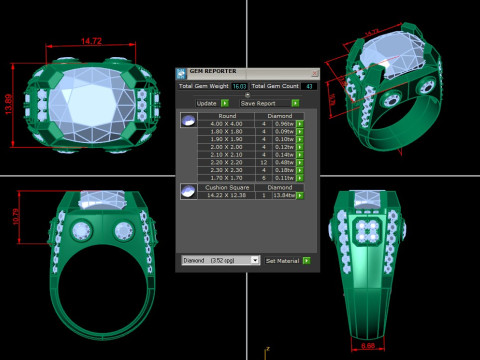
Task: Select the 1.70 X 1.70 size cell
Action: coord(226,178)
